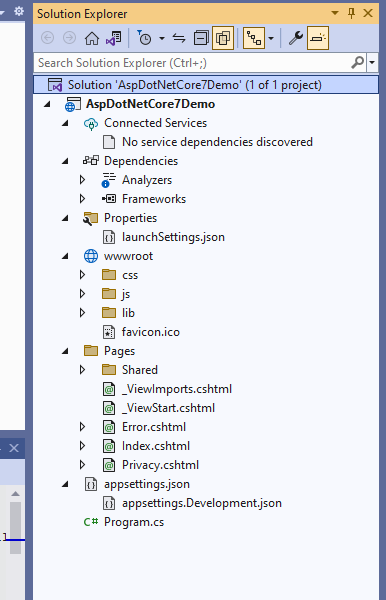Click the search magnifier icon
This screenshot has height=600, width=386.
tap(357, 62)
